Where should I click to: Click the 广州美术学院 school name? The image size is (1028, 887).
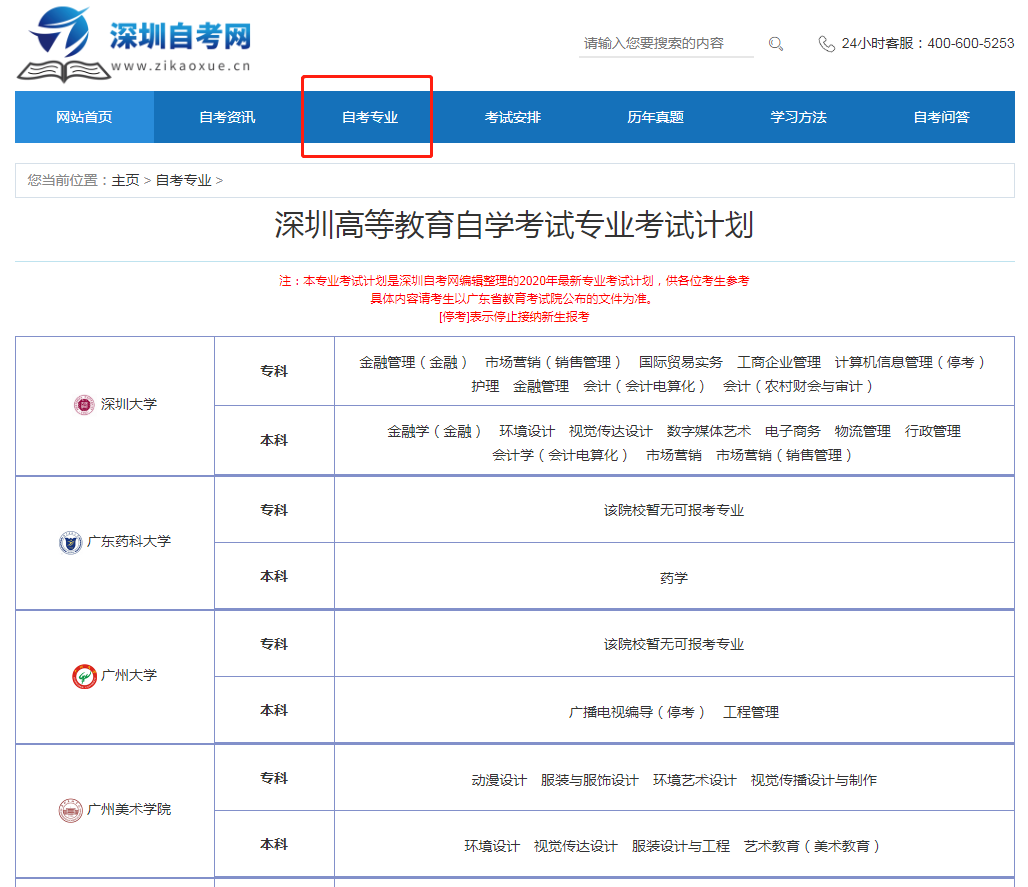(x=129, y=810)
